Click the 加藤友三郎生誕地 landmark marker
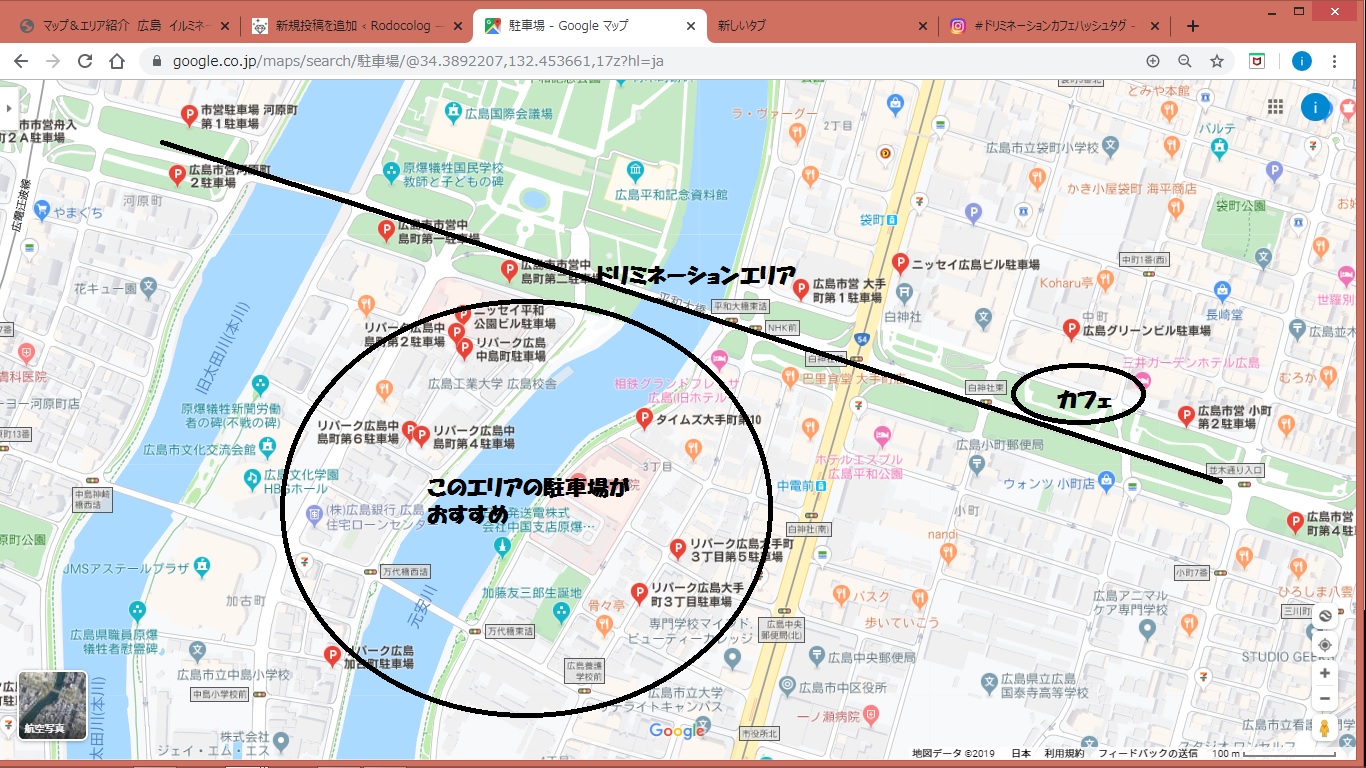Viewport: 1366px width, 768px height. (x=563, y=611)
